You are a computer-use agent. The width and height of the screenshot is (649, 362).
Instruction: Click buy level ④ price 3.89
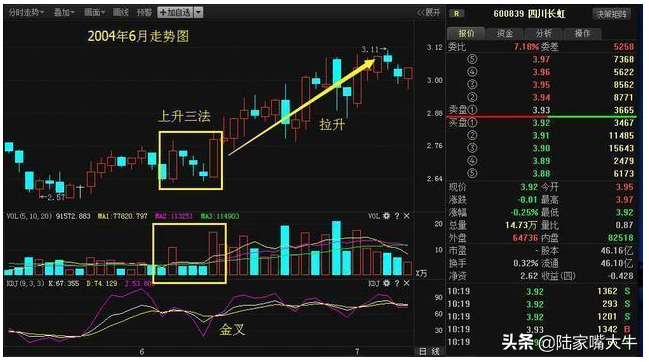pyautogui.click(x=541, y=161)
